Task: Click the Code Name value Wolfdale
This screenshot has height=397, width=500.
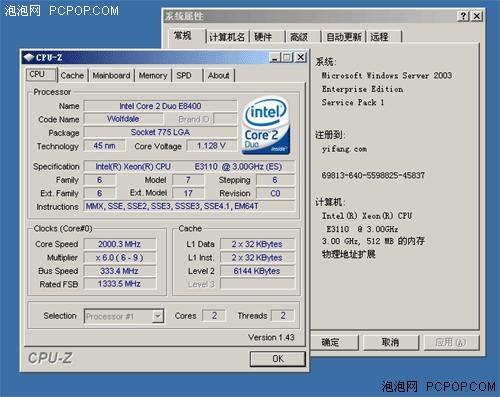Action: point(123,119)
